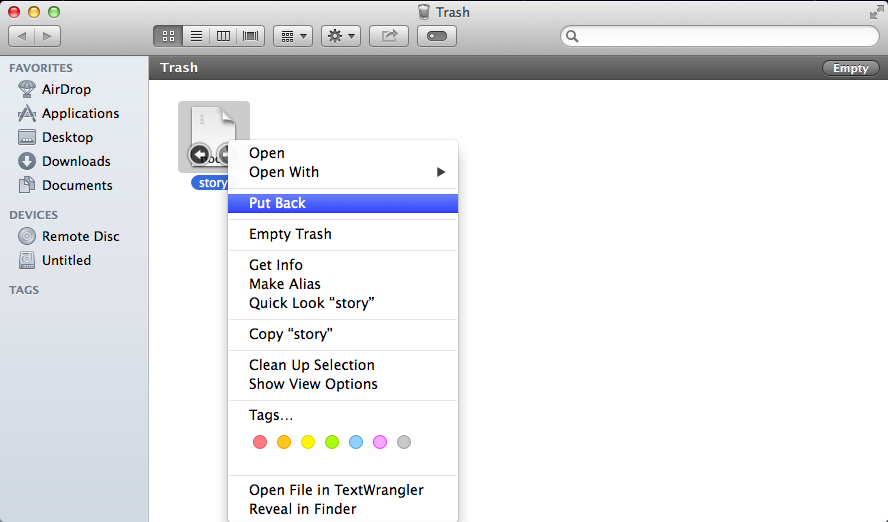Choose Get Info in context menu
The width and height of the screenshot is (888, 522).
(276, 265)
